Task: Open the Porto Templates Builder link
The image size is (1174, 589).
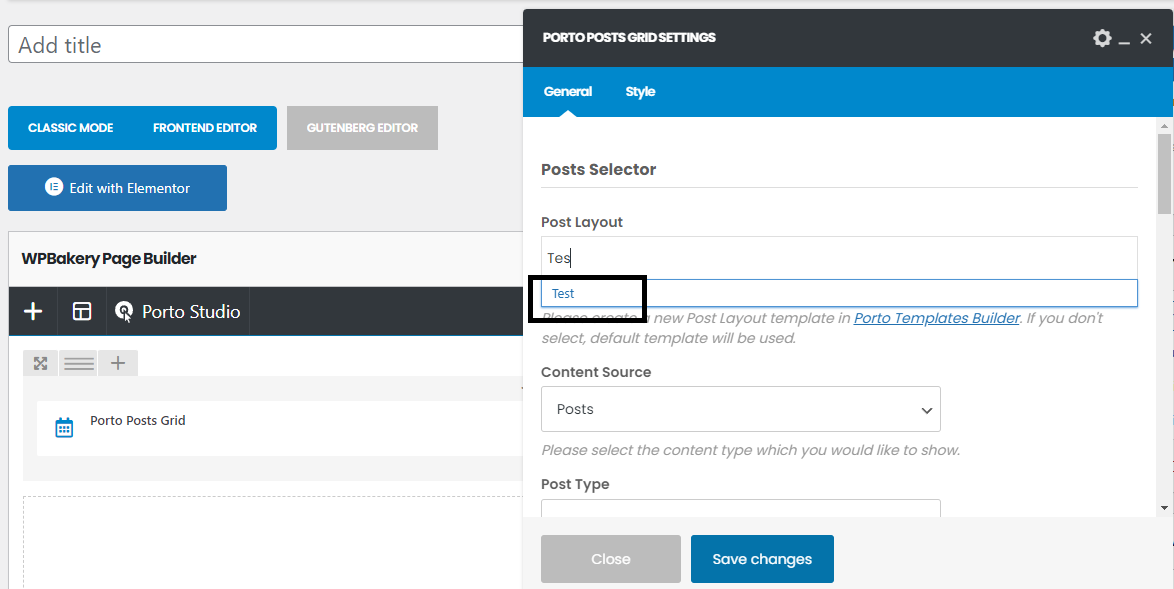Action: coord(937,318)
